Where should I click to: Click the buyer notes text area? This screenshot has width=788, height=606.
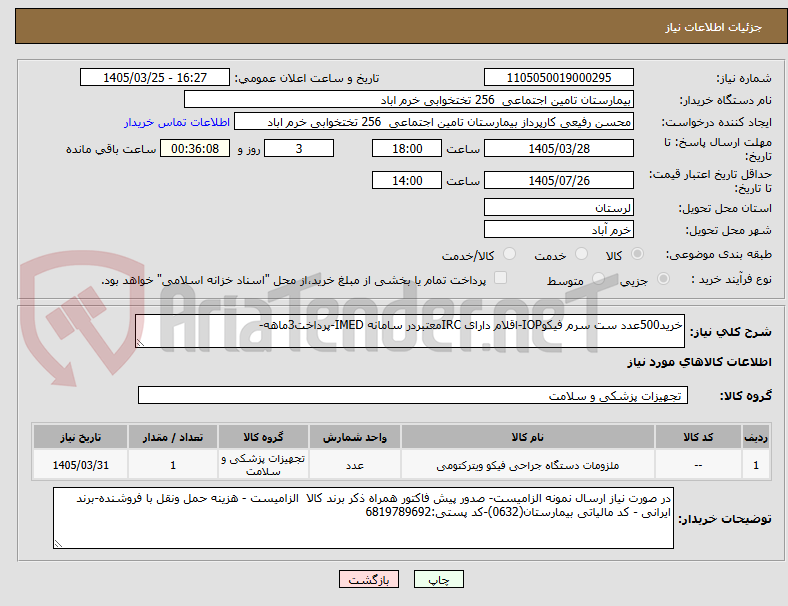click(363, 518)
